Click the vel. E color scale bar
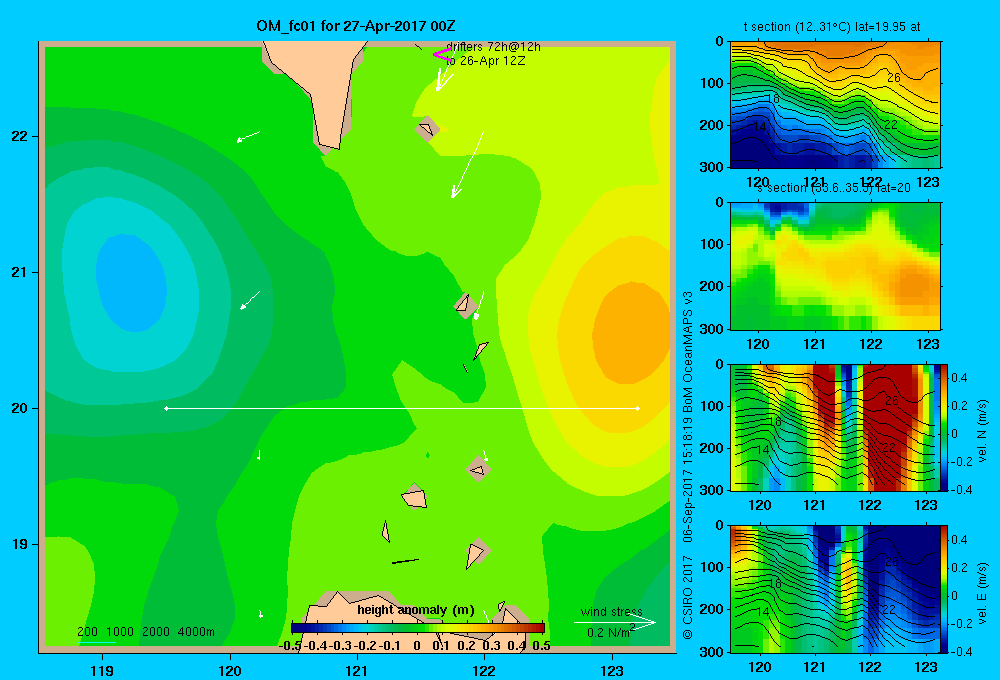 [944, 589]
